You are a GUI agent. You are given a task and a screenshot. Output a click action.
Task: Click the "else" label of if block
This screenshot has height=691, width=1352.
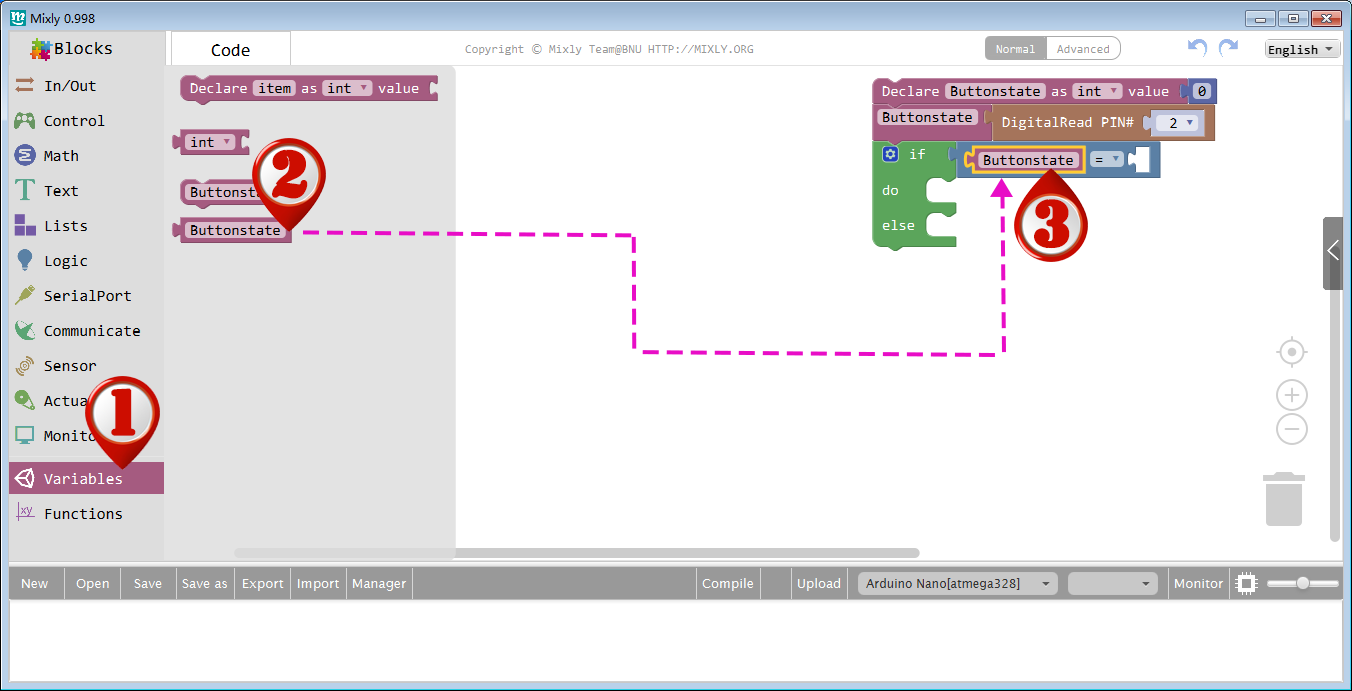[898, 225]
